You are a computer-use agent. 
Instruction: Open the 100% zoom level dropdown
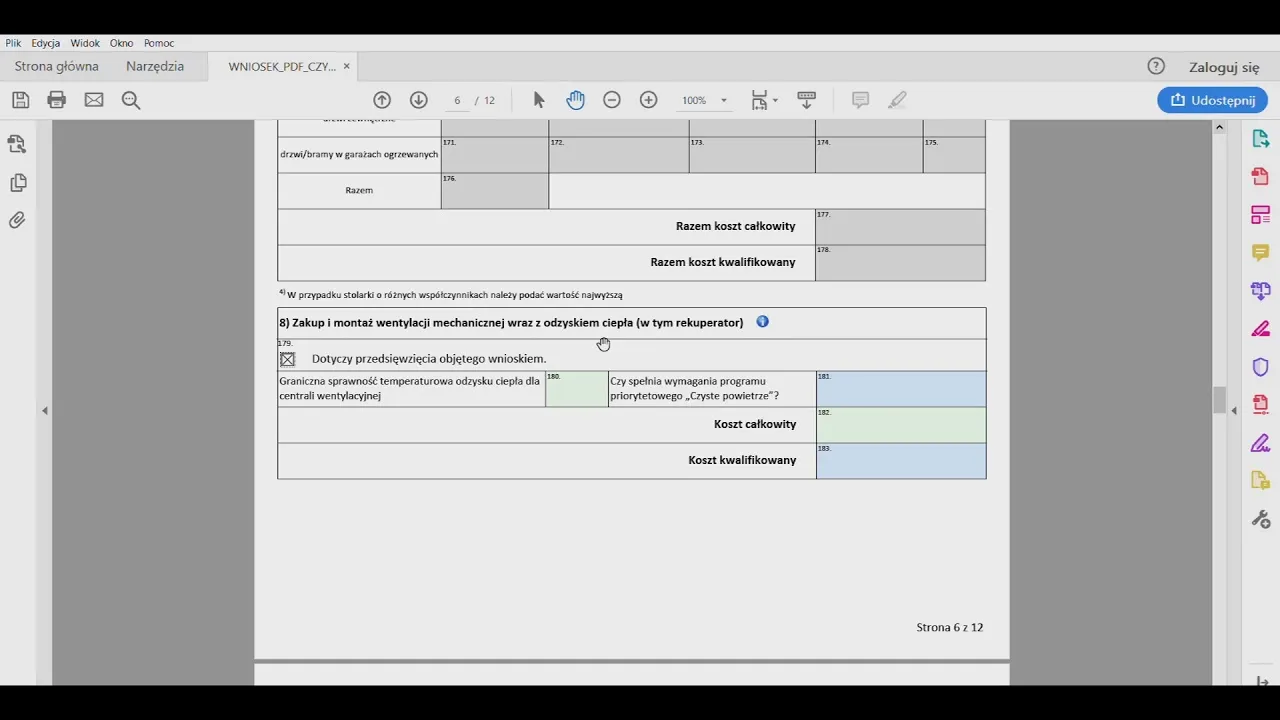coord(724,101)
